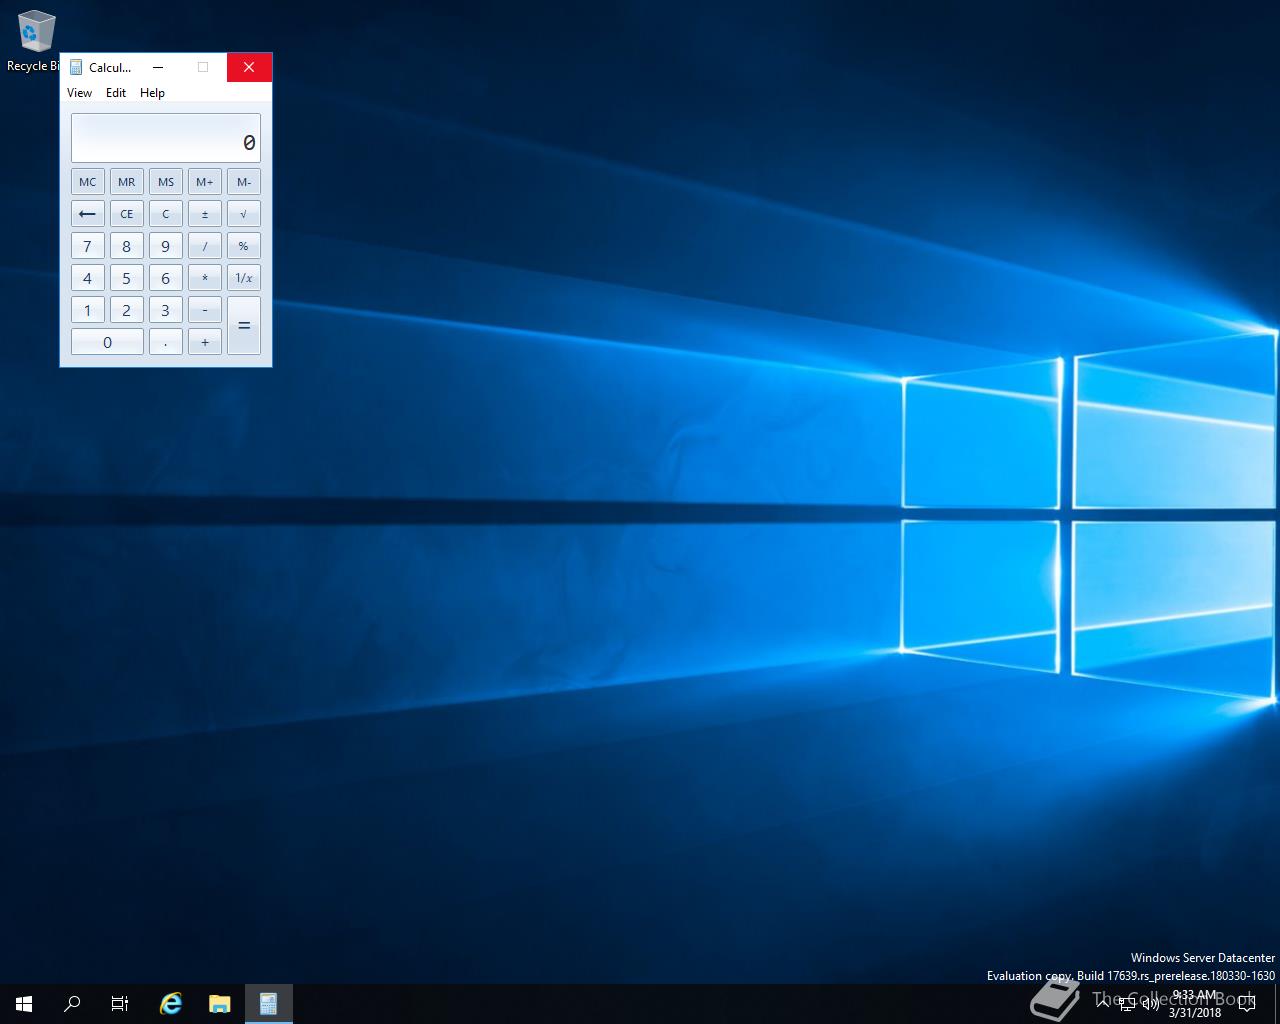Open the Help menu in Calculator
This screenshot has height=1024, width=1280.
(152, 93)
